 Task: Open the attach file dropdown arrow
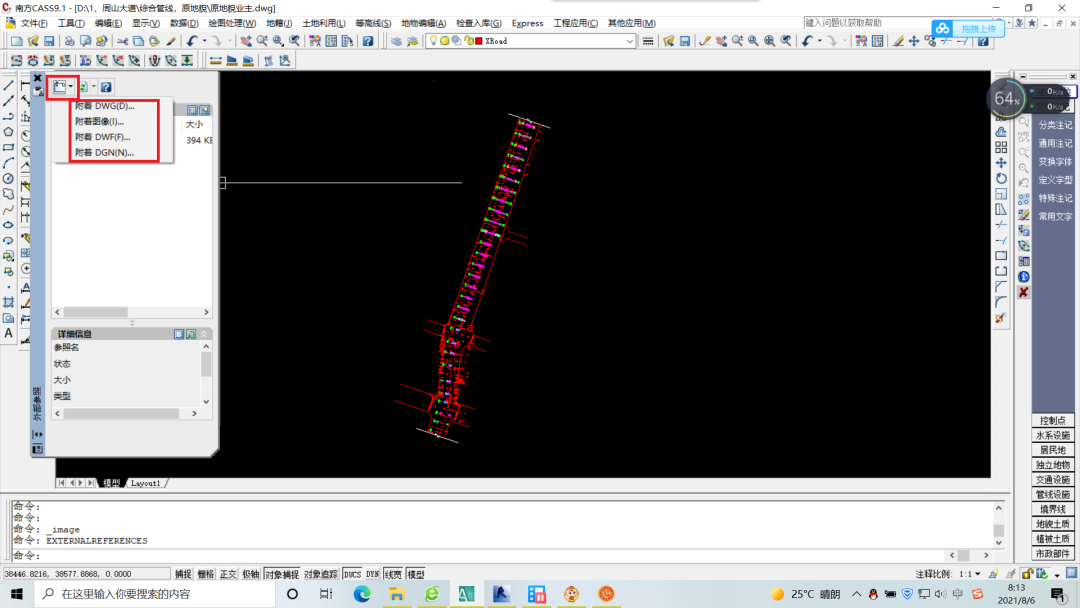pos(71,87)
